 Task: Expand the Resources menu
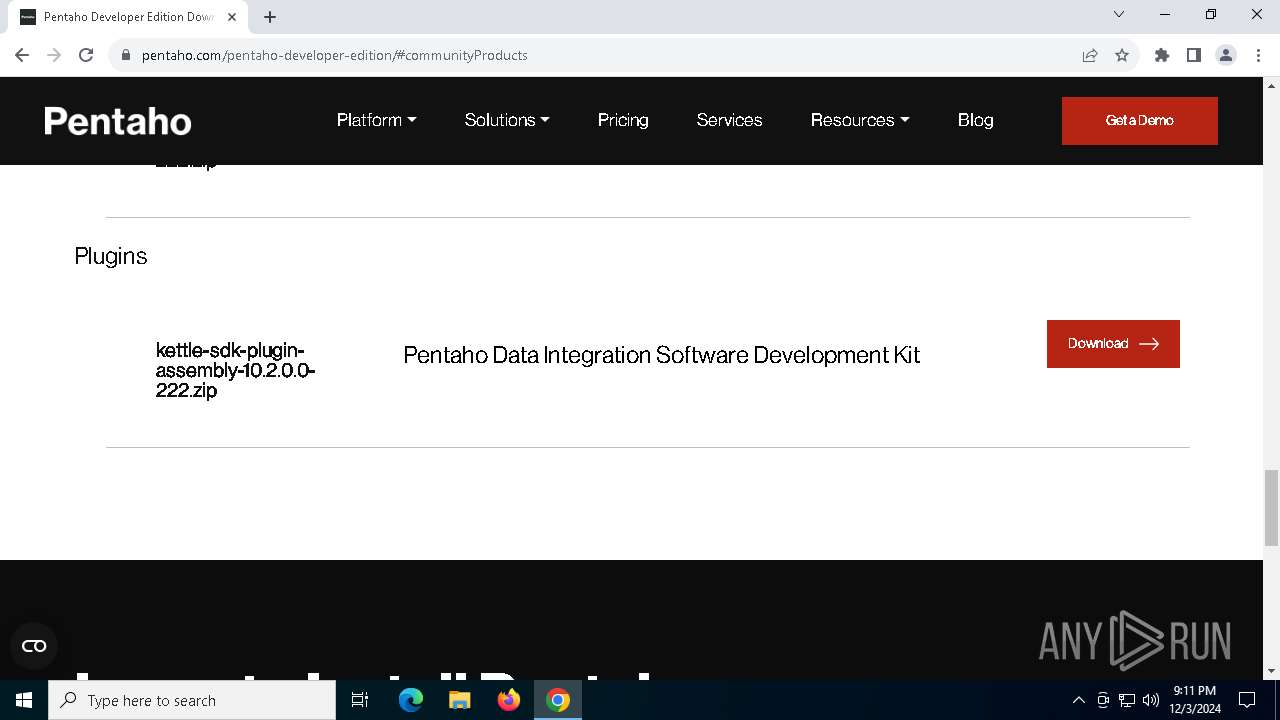(860, 120)
